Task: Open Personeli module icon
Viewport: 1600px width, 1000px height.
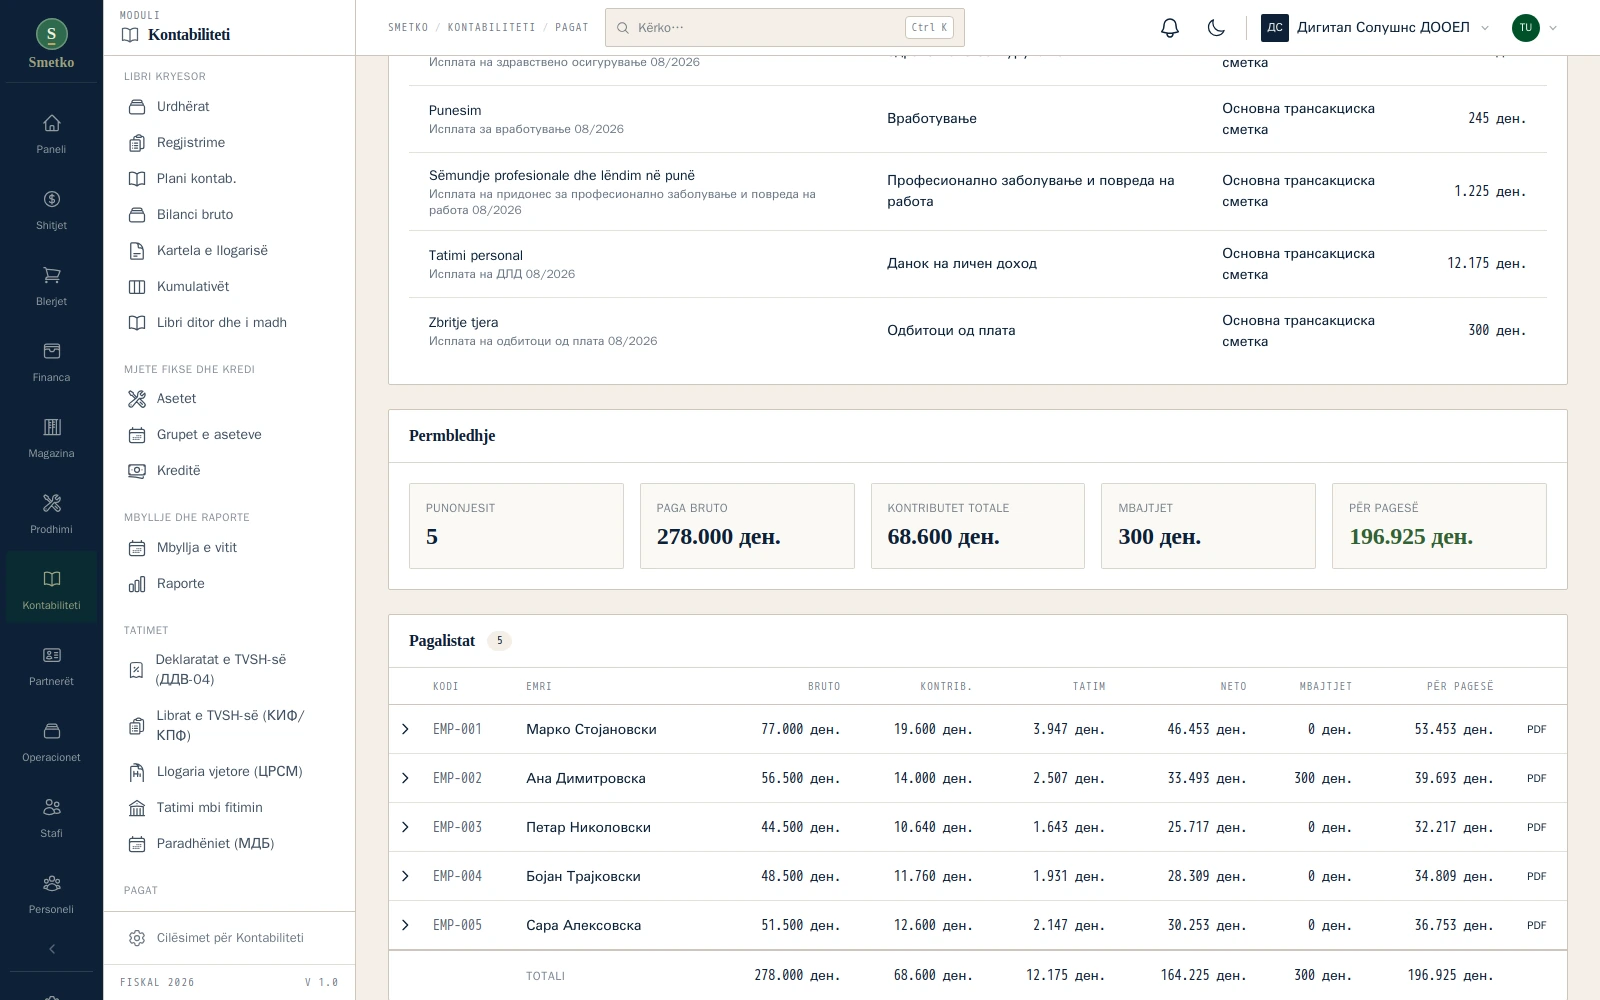Action: [x=52, y=894]
